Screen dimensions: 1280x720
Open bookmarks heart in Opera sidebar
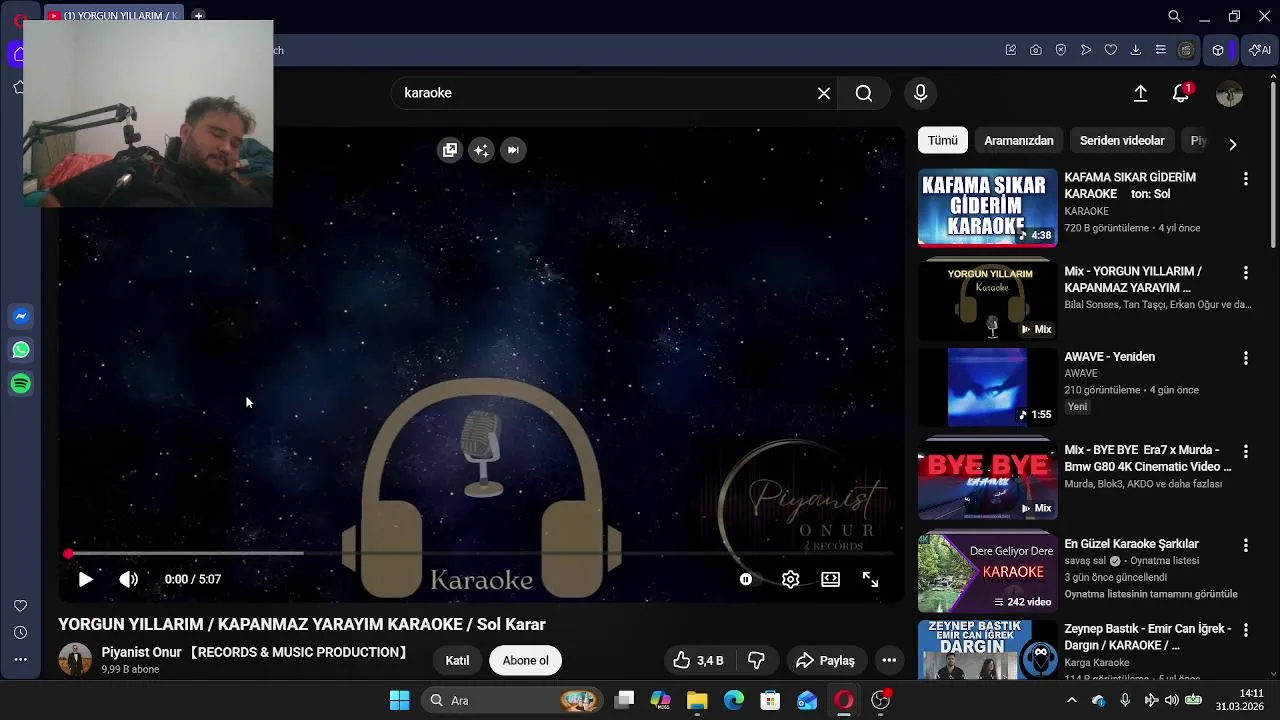[x=20, y=606]
